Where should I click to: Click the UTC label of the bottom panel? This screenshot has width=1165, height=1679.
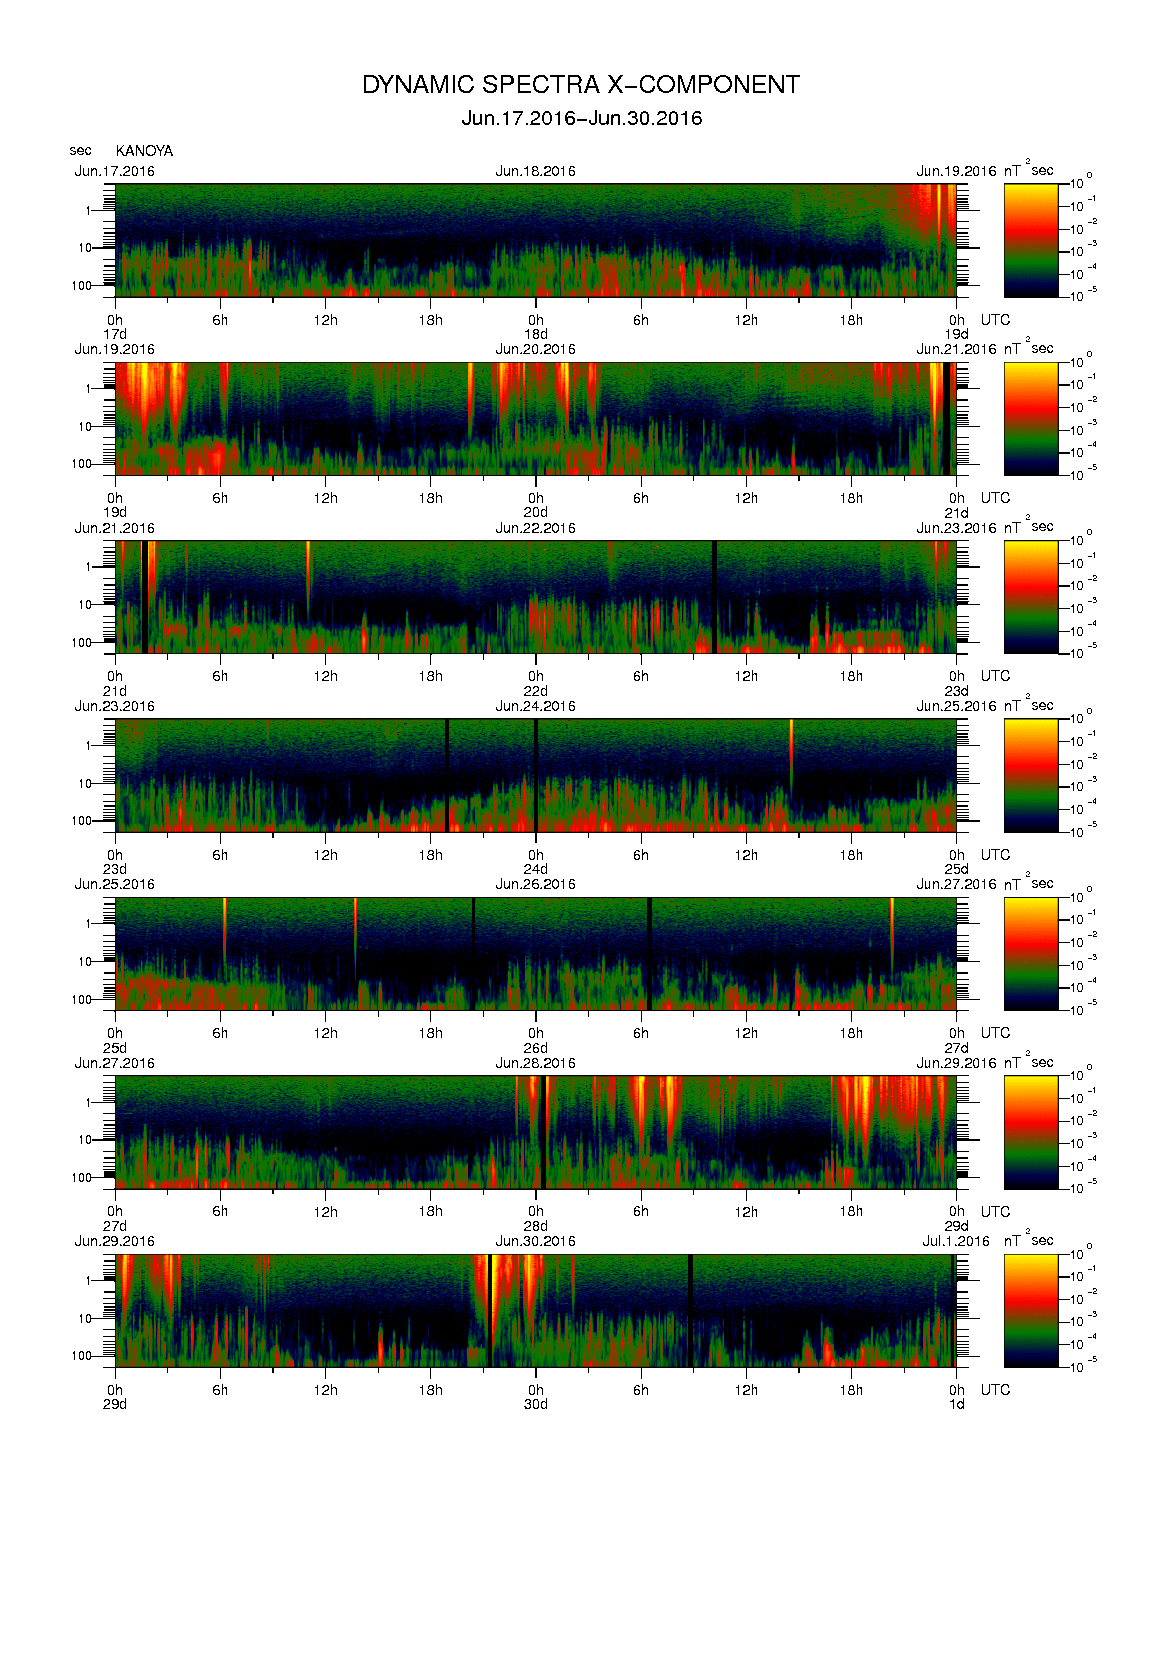click(x=995, y=1390)
